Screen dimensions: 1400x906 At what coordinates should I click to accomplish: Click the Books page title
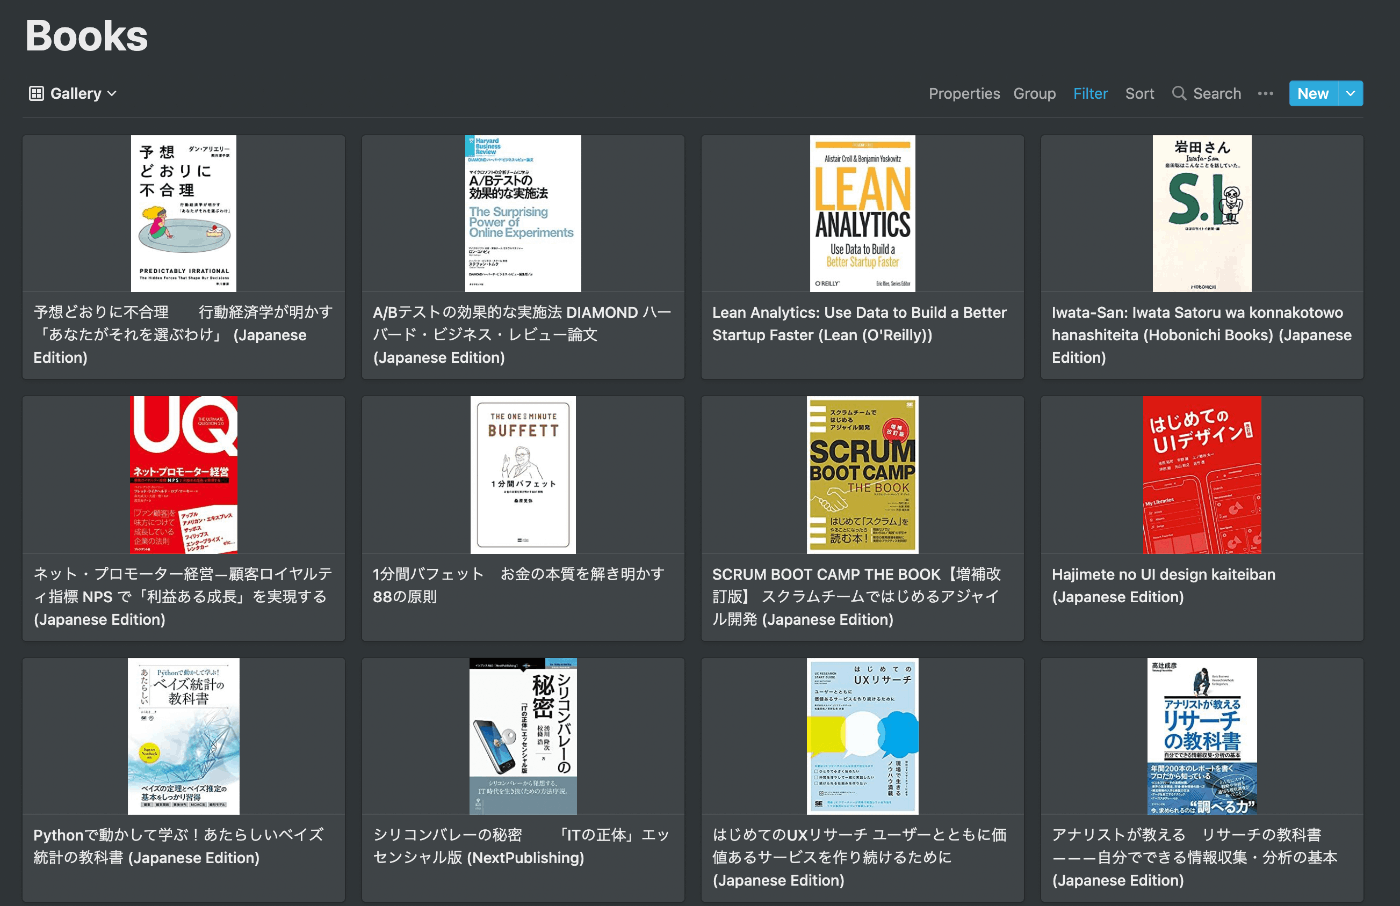click(86, 35)
